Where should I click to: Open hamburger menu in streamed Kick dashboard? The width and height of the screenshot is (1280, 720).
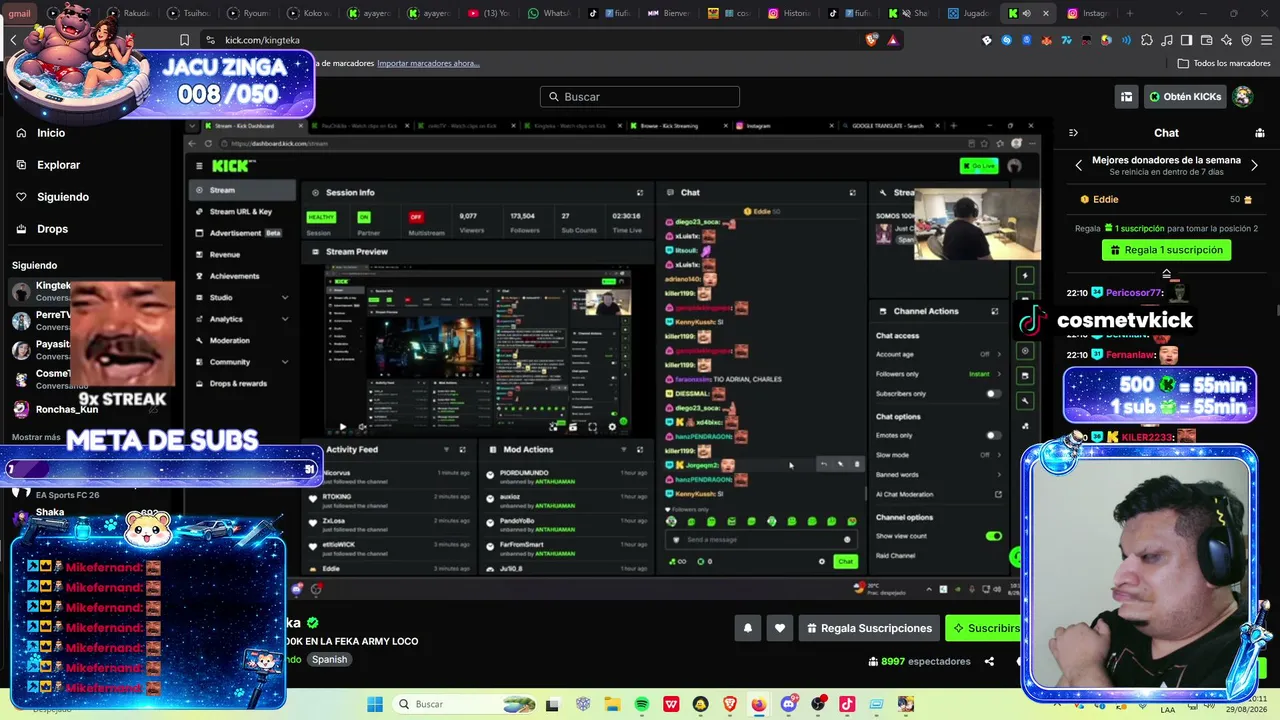click(199, 166)
